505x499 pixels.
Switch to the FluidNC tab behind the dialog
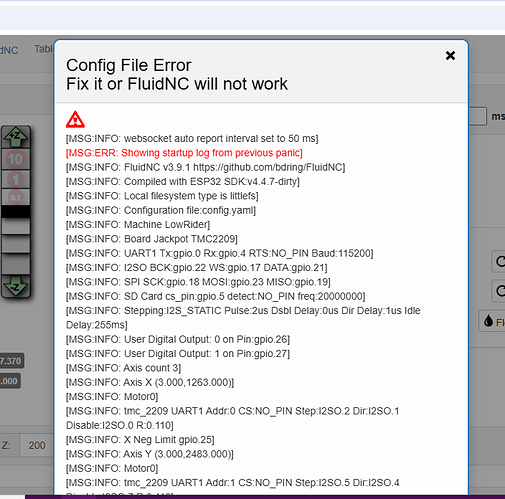pyautogui.click(x=9, y=50)
